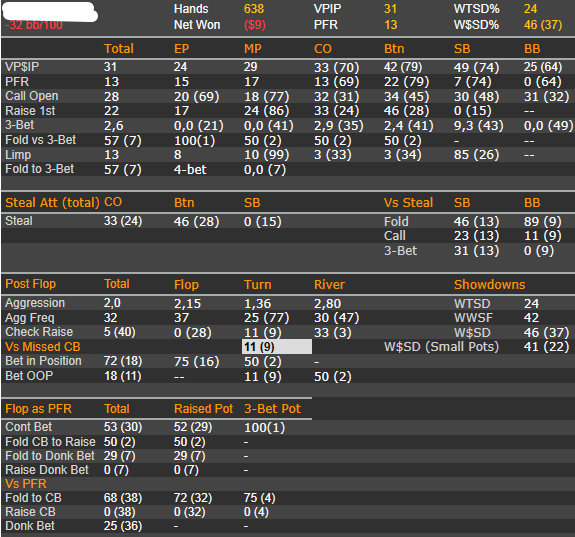The image size is (575, 537).
Task: Click the Hands count value 638
Action: click(254, 9)
